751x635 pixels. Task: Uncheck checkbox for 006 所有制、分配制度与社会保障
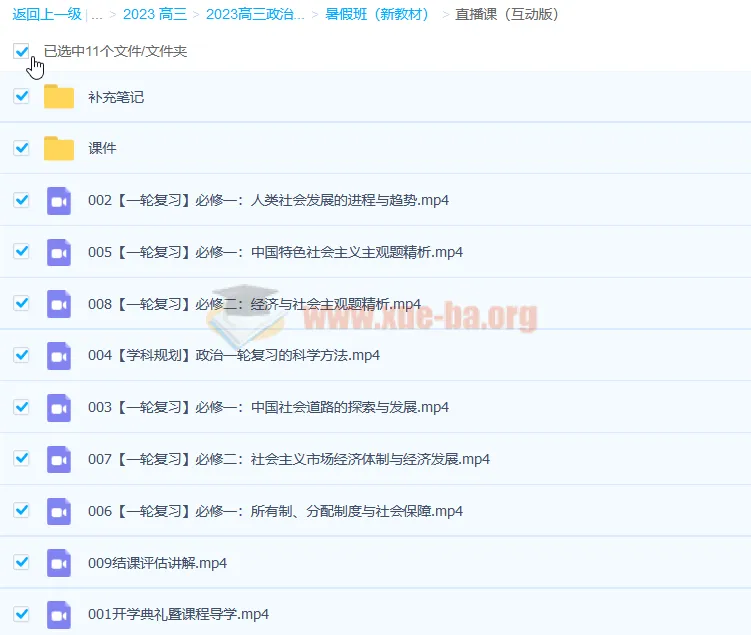click(x=21, y=510)
